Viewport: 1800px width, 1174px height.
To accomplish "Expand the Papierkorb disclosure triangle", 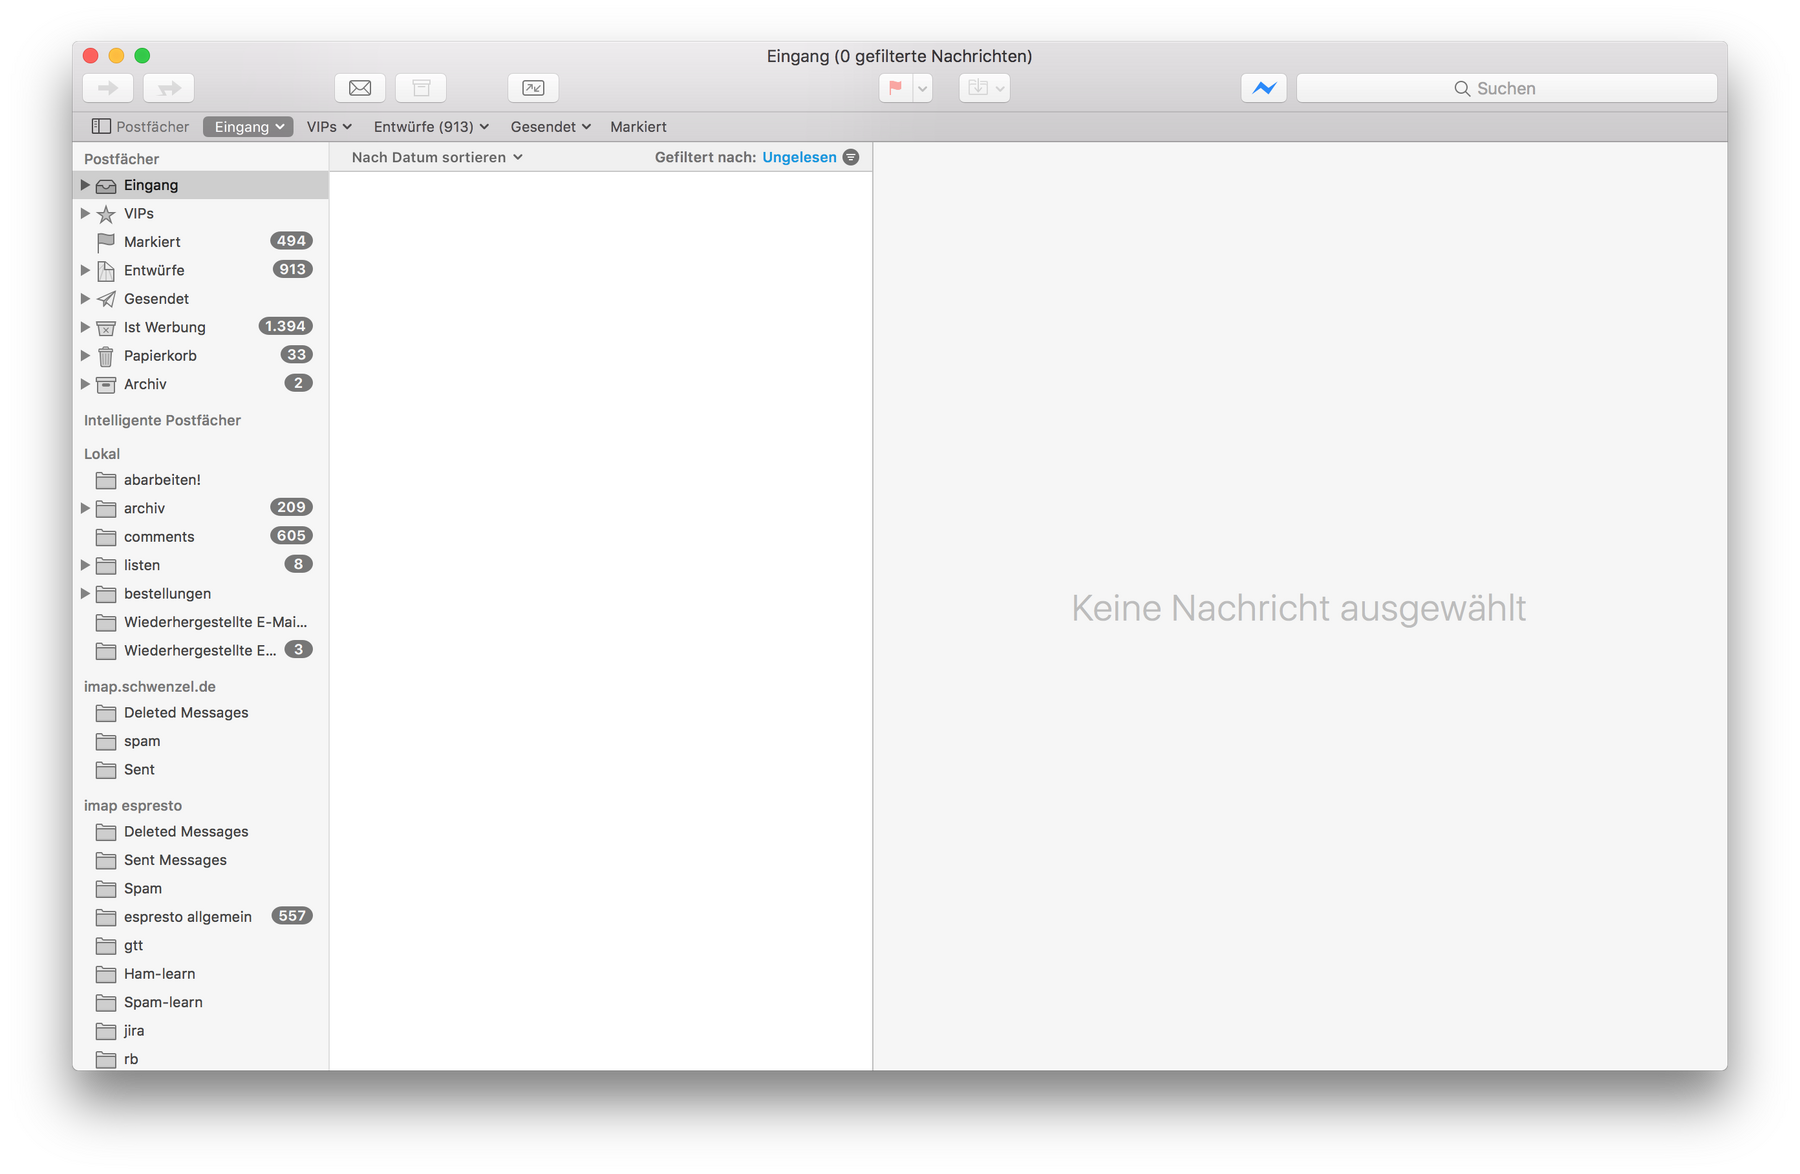I will click(x=85, y=355).
